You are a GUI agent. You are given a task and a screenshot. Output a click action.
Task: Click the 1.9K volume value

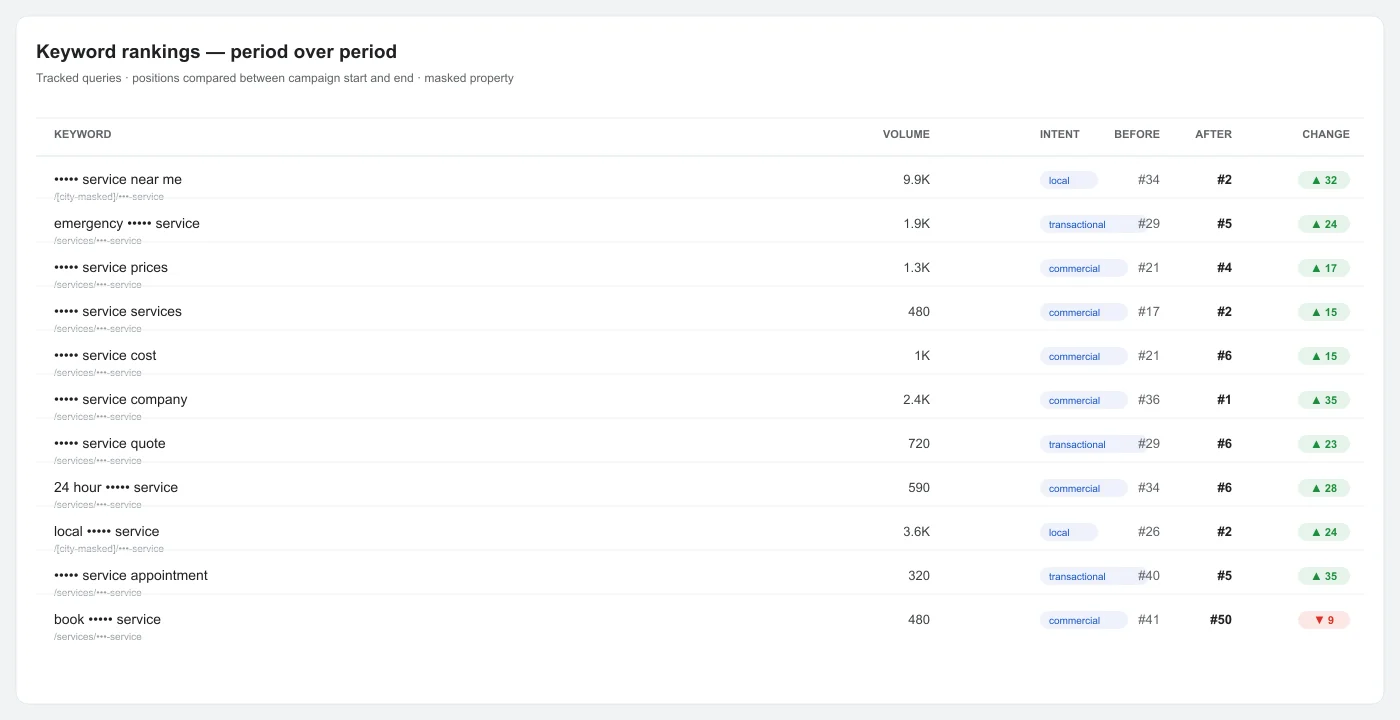pos(916,224)
